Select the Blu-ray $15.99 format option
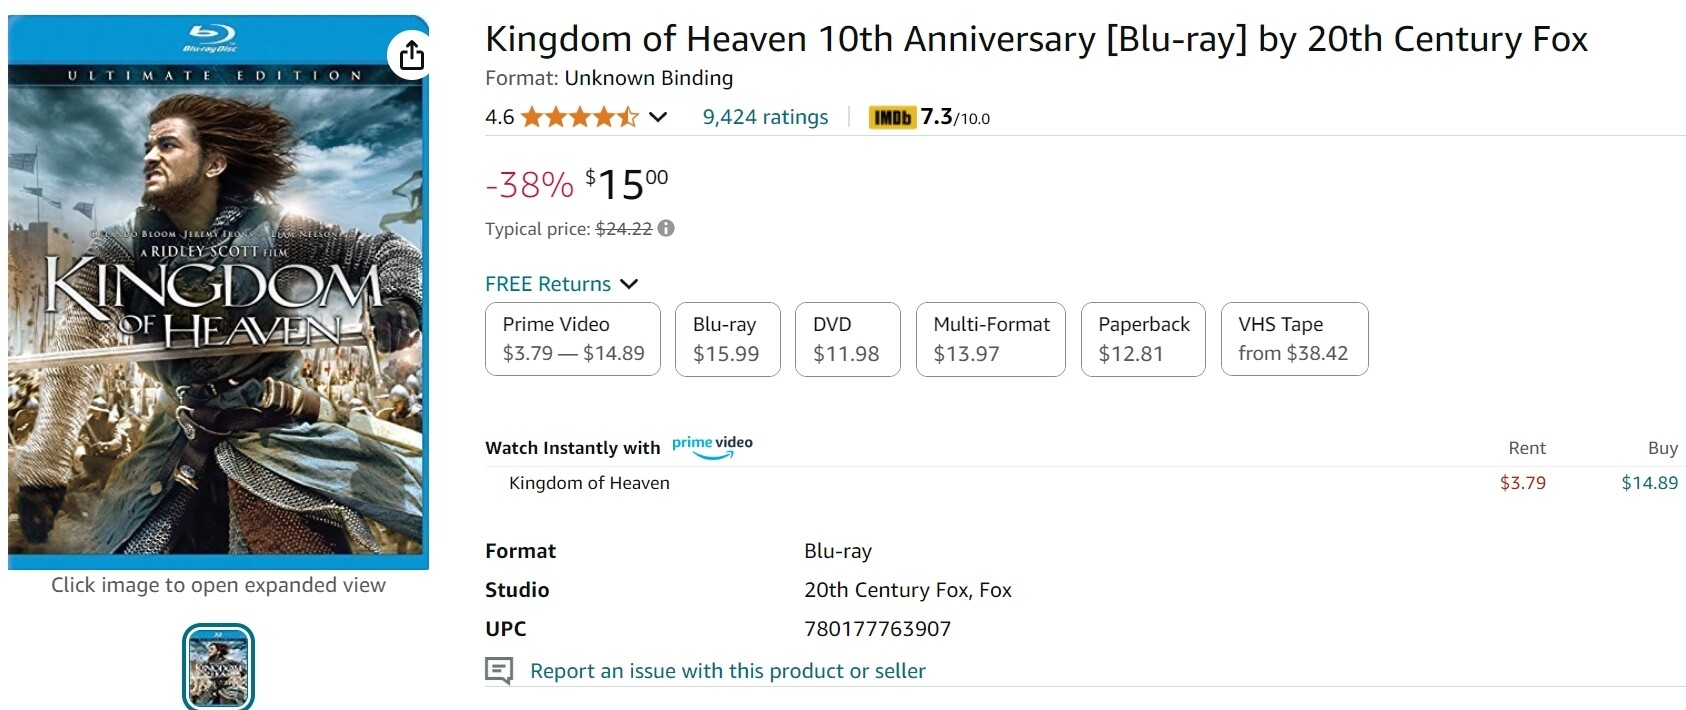 (x=727, y=339)
